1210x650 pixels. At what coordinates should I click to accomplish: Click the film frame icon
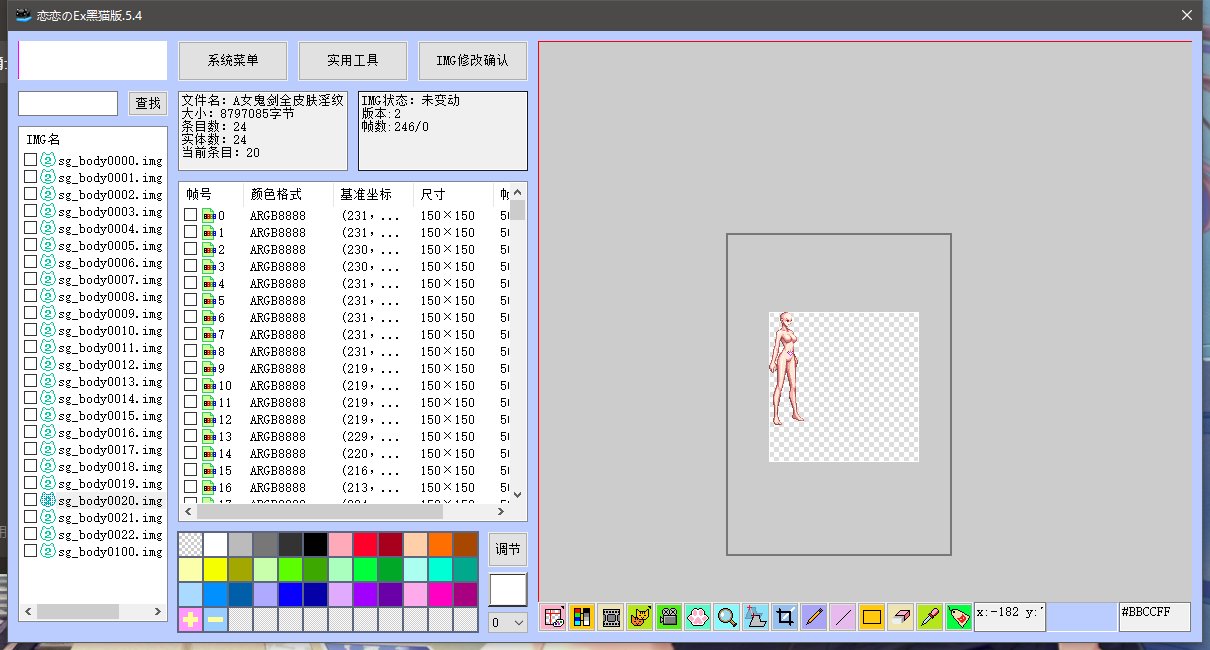pyautogui.click(x=611, y=617)
